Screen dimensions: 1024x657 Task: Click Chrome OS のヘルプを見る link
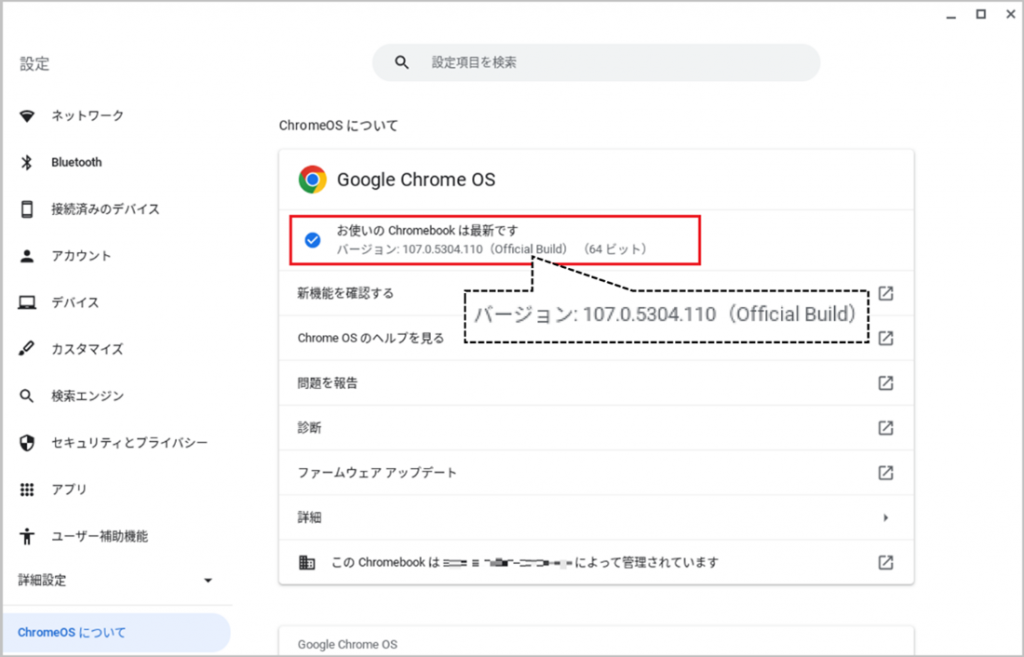click(371, 338)
